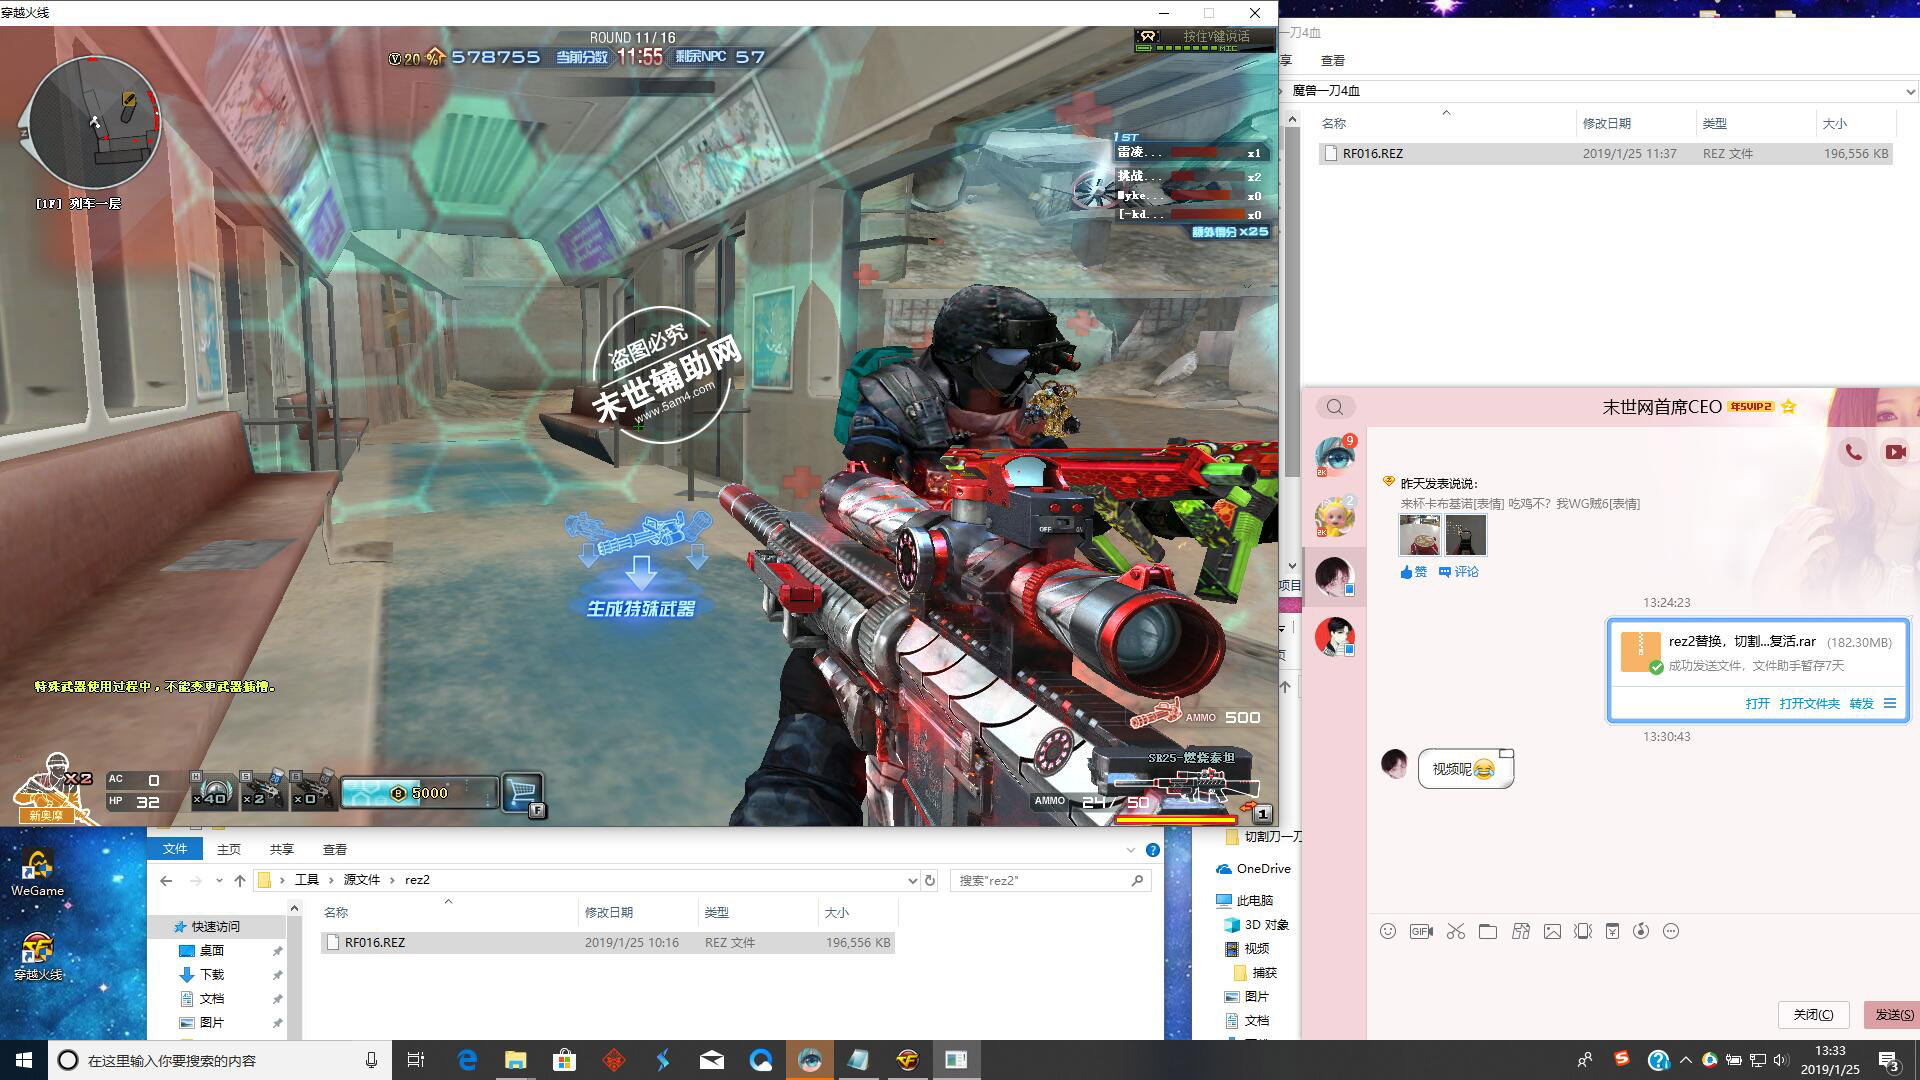Viewport: 1920px width, 1080px height.
Task: Open more options ellipsis in chat toolbar
Action: [x=1671, y=931]
